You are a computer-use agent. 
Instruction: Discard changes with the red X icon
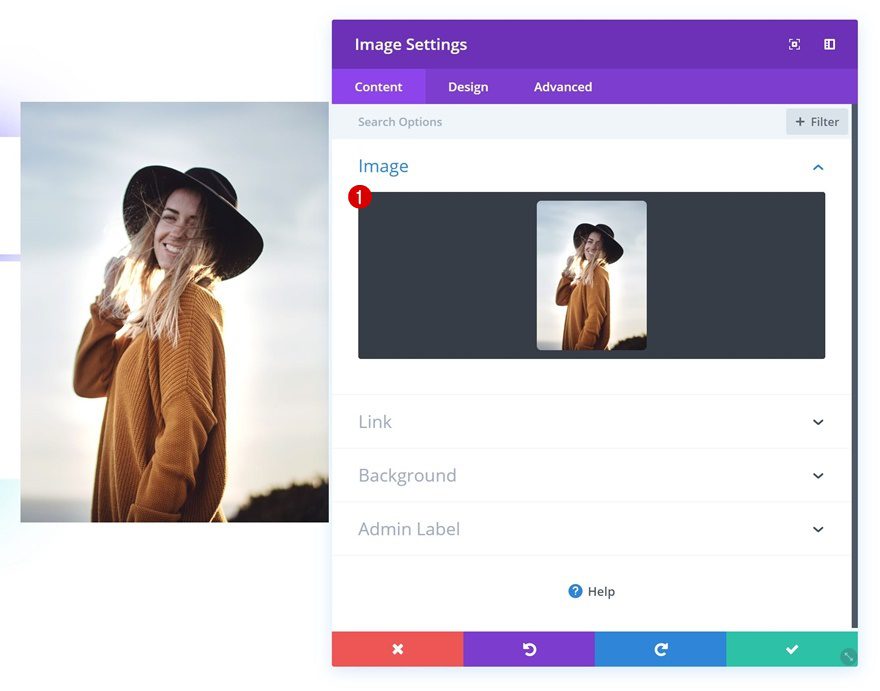point(396,649)
